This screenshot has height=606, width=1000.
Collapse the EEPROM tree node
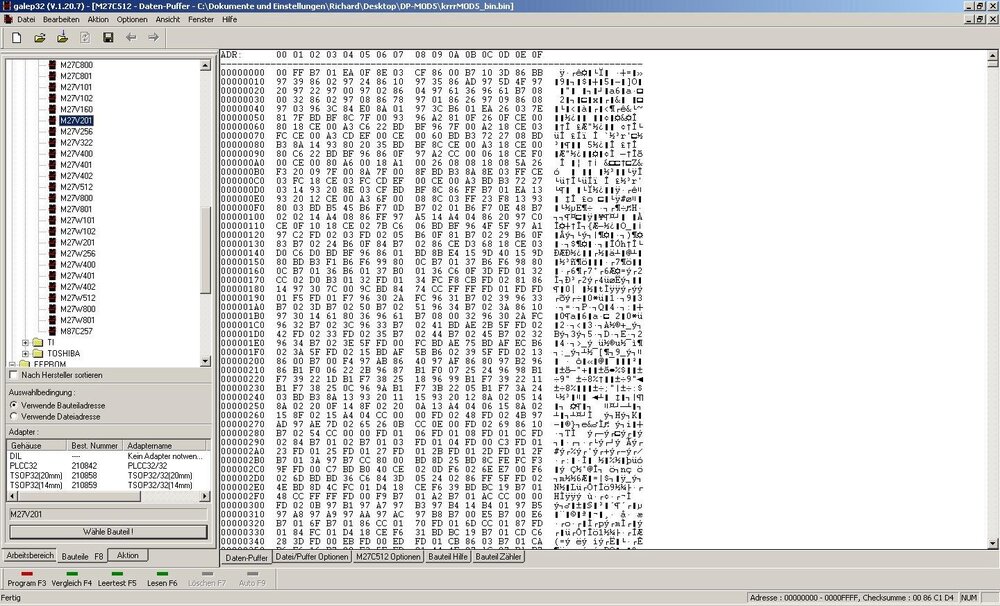(13, 364)
